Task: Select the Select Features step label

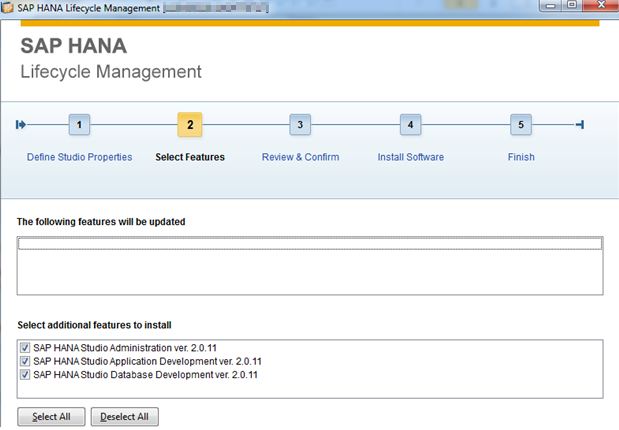Action: point(190,157)
